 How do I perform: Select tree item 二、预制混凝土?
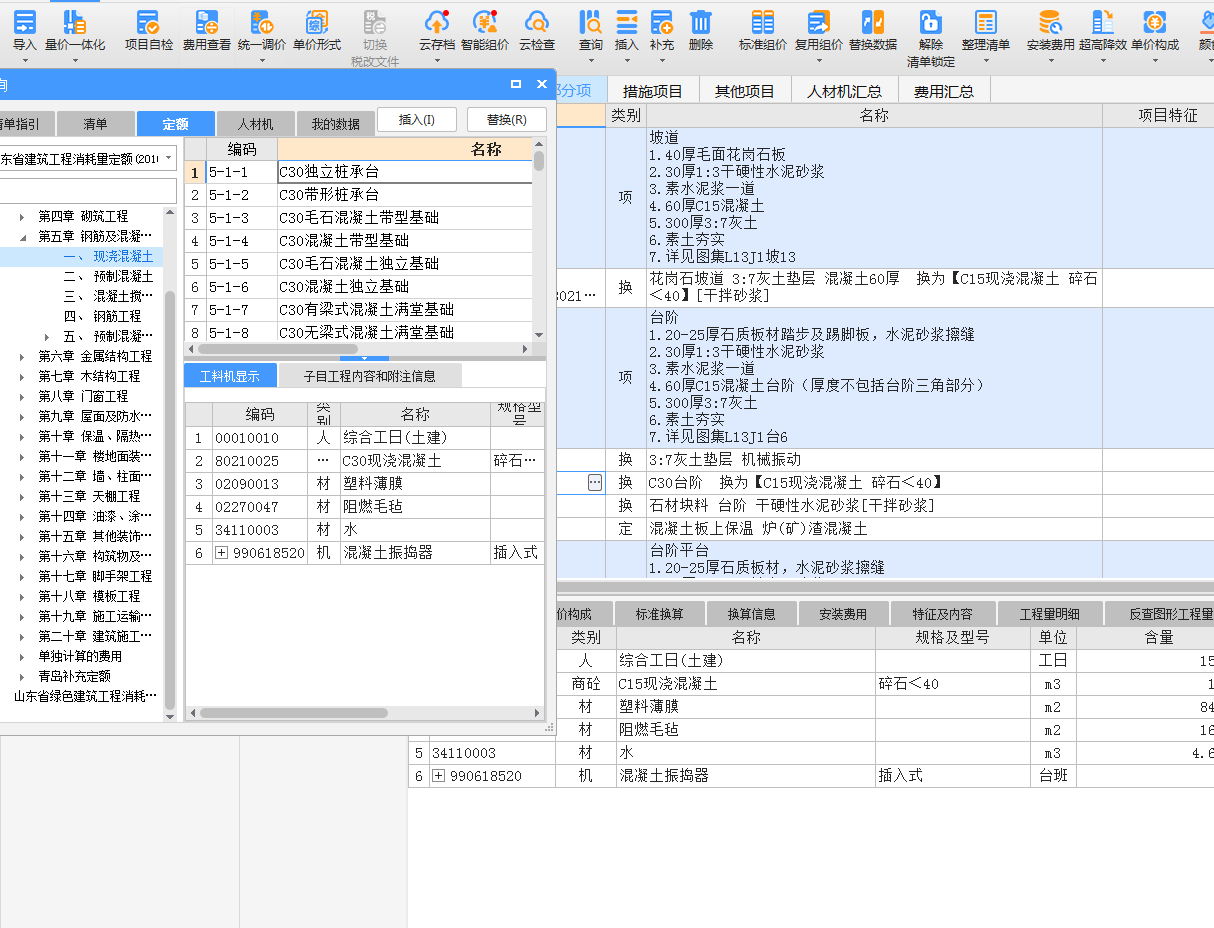(108, 276)
